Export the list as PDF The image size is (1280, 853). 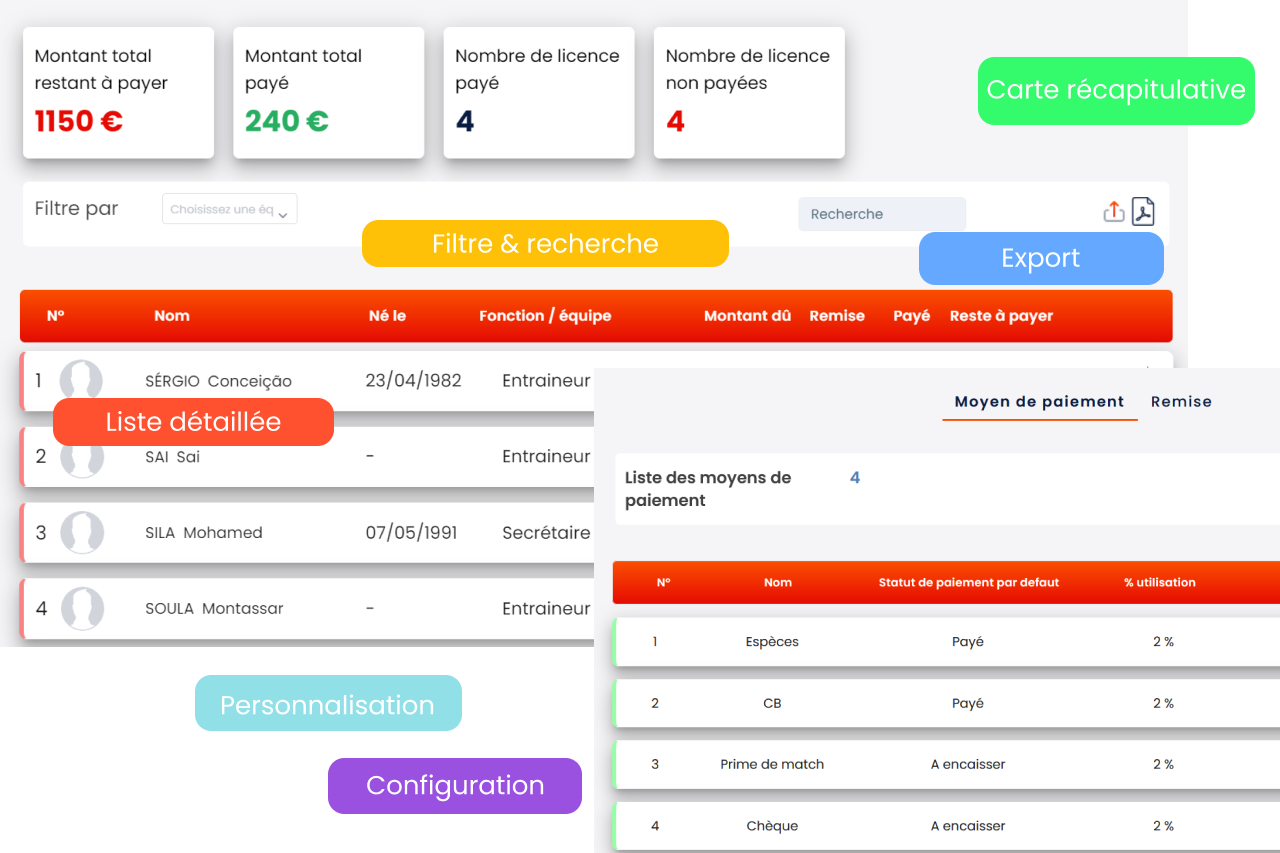point(1143,212)
